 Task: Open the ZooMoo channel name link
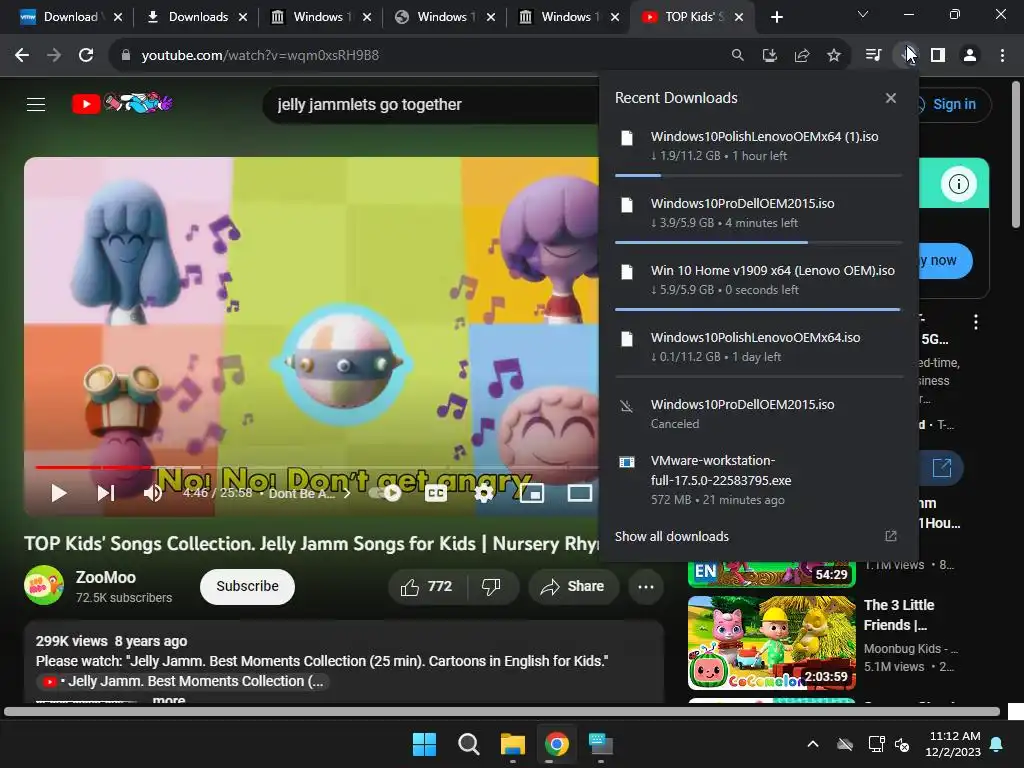106,577
